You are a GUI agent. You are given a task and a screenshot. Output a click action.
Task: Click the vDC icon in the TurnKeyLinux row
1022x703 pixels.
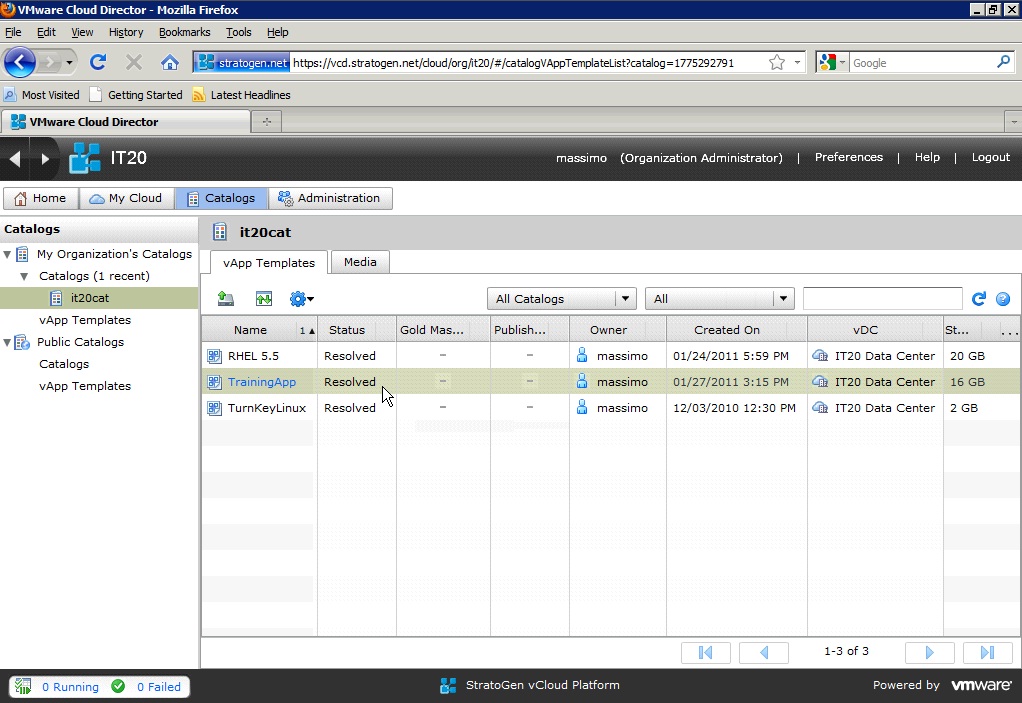[x=820, y=407]
